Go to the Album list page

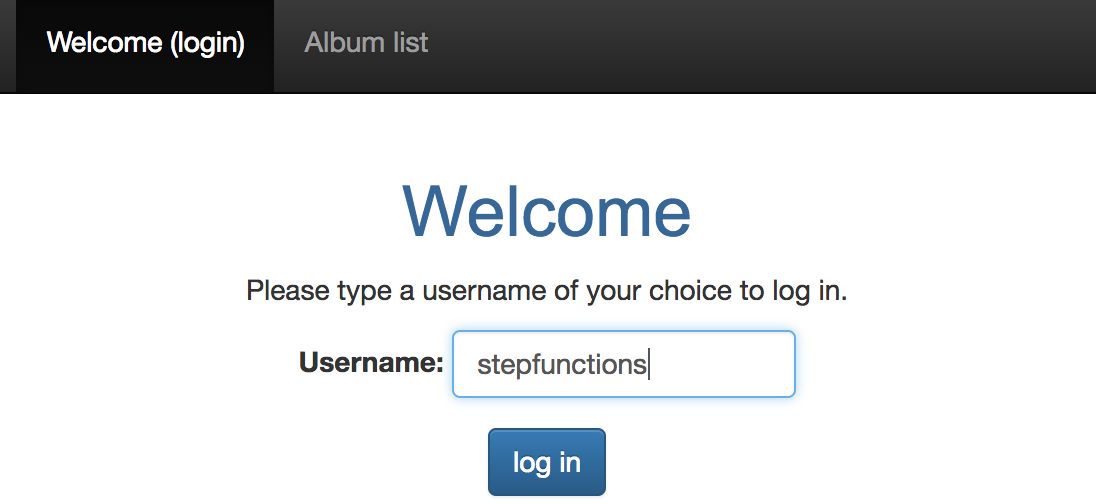click(366, 43)
